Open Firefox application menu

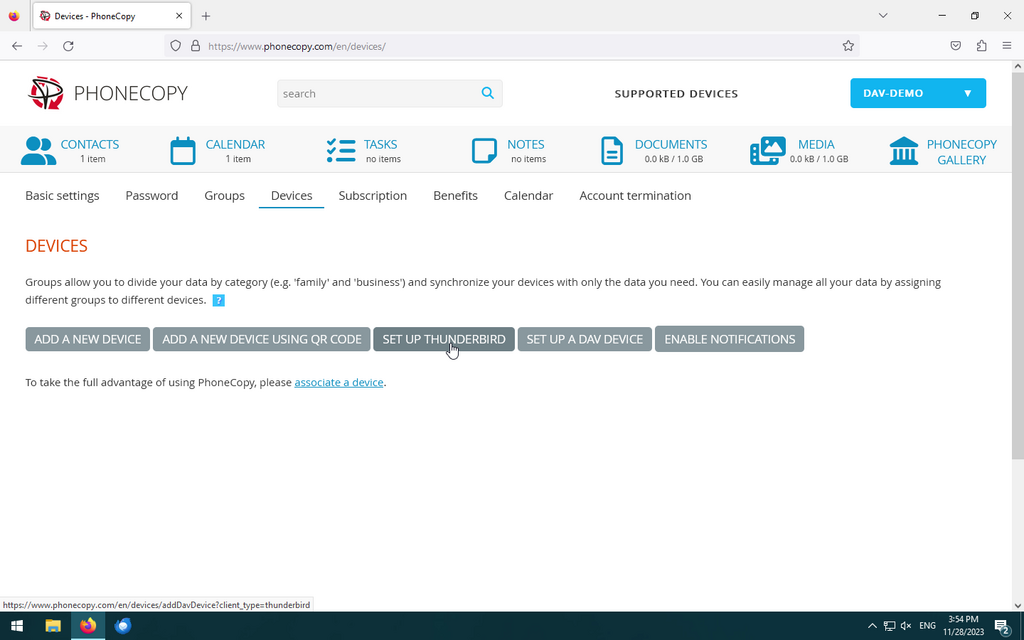[x=1006, y=46]
